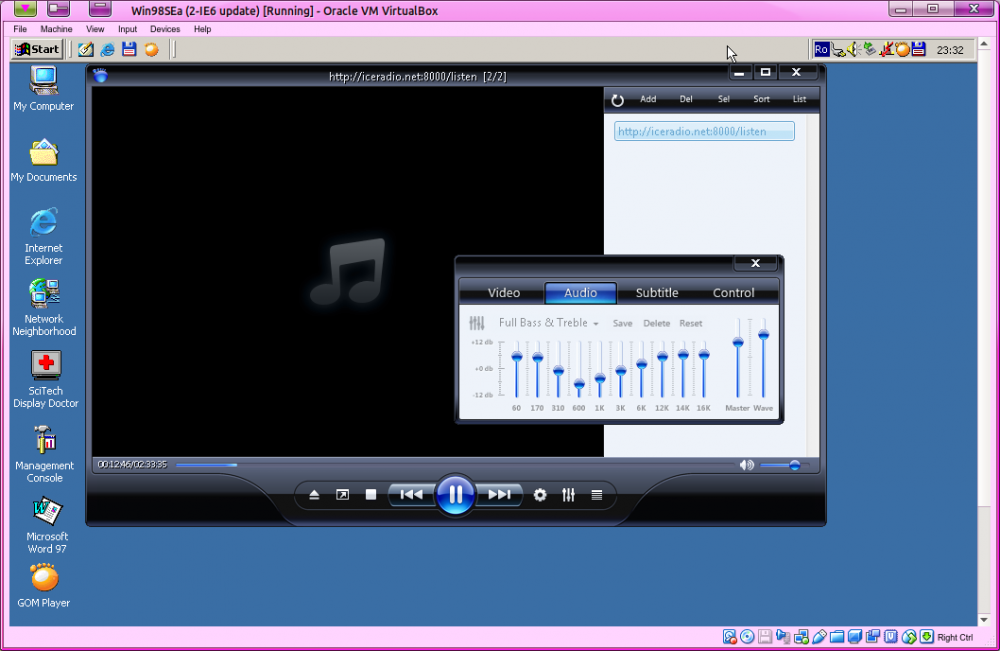
Task: Mute audio with the speaker icon
Action: tap(746, 465)
